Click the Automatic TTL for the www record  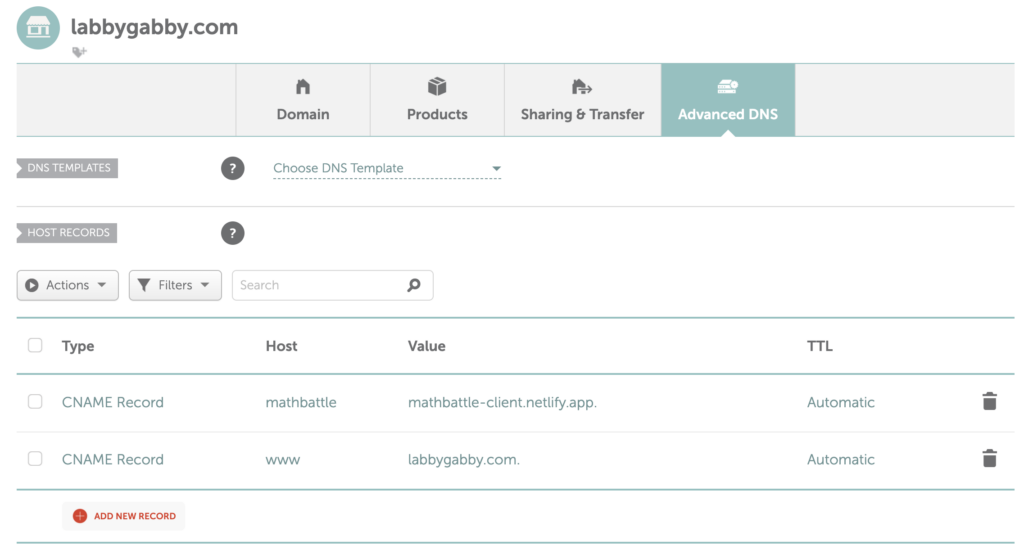click(x=840, y=460)
